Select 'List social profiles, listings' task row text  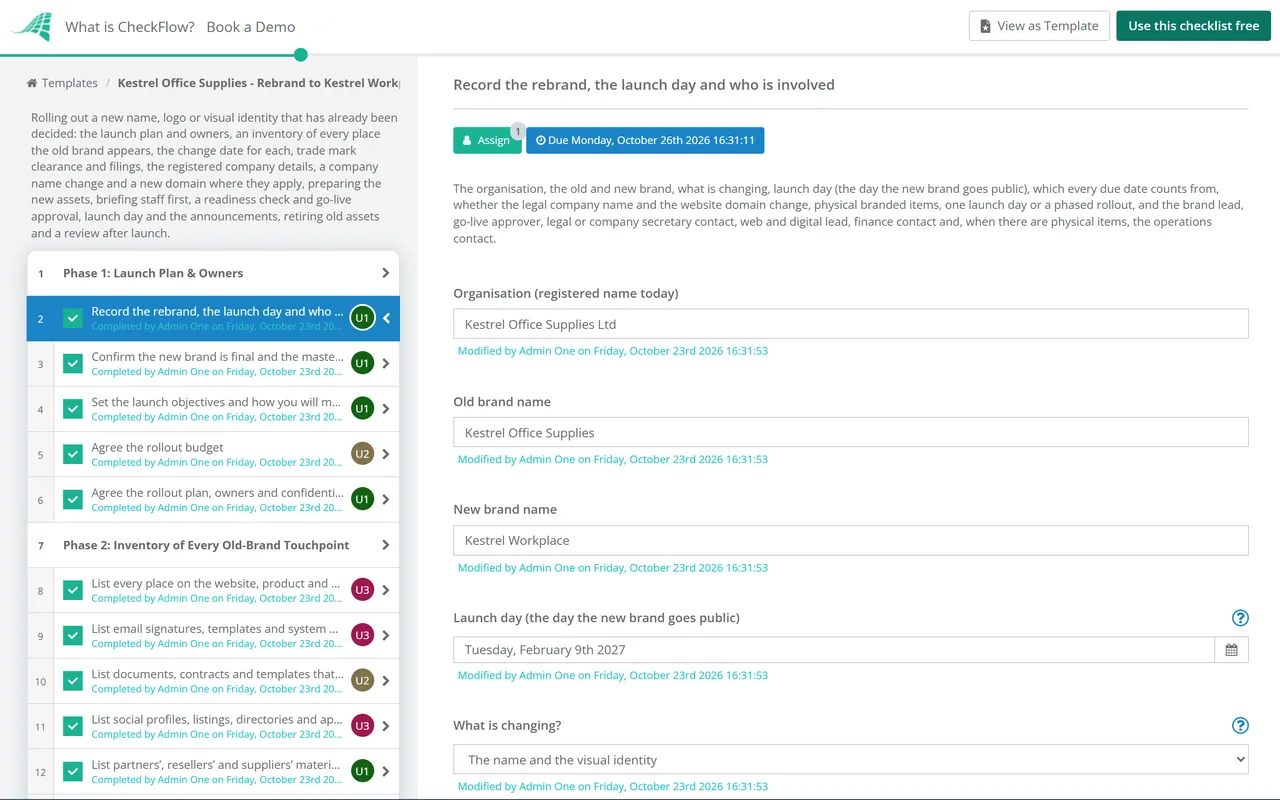218,719
